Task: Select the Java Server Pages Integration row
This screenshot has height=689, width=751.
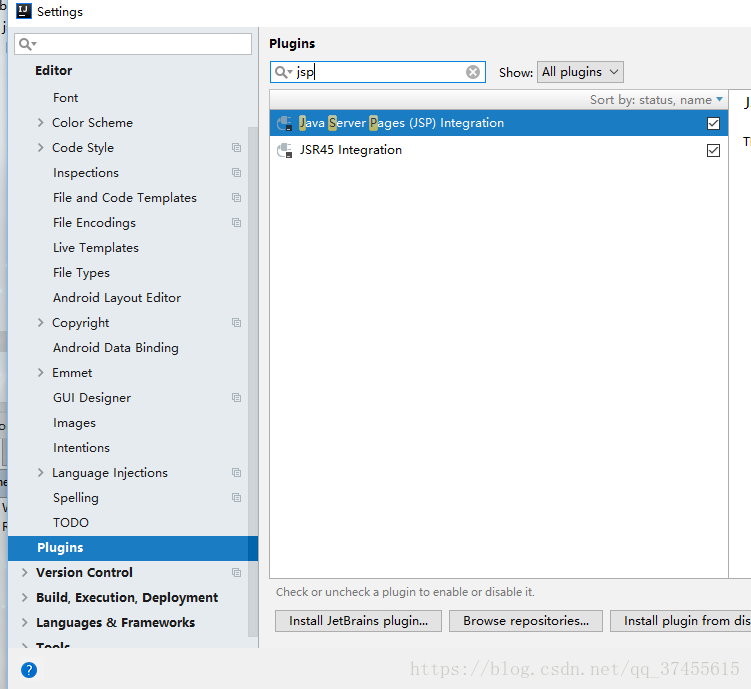Action: [x=499, y=123]
